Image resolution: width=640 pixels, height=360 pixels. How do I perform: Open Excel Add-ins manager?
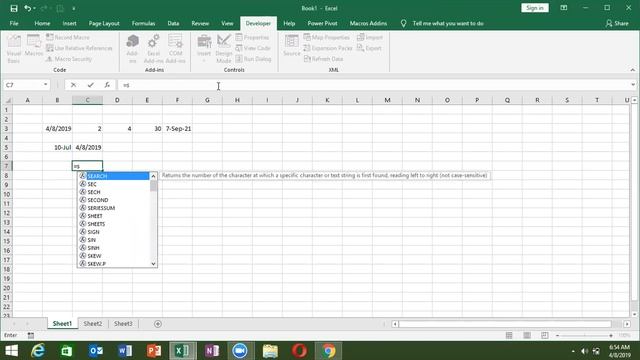pyautogui.click(x=153, y=49)
